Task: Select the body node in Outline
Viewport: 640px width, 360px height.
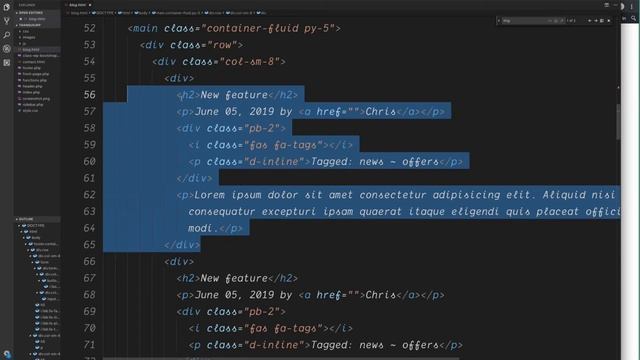Action: click(x=36, y=238)
